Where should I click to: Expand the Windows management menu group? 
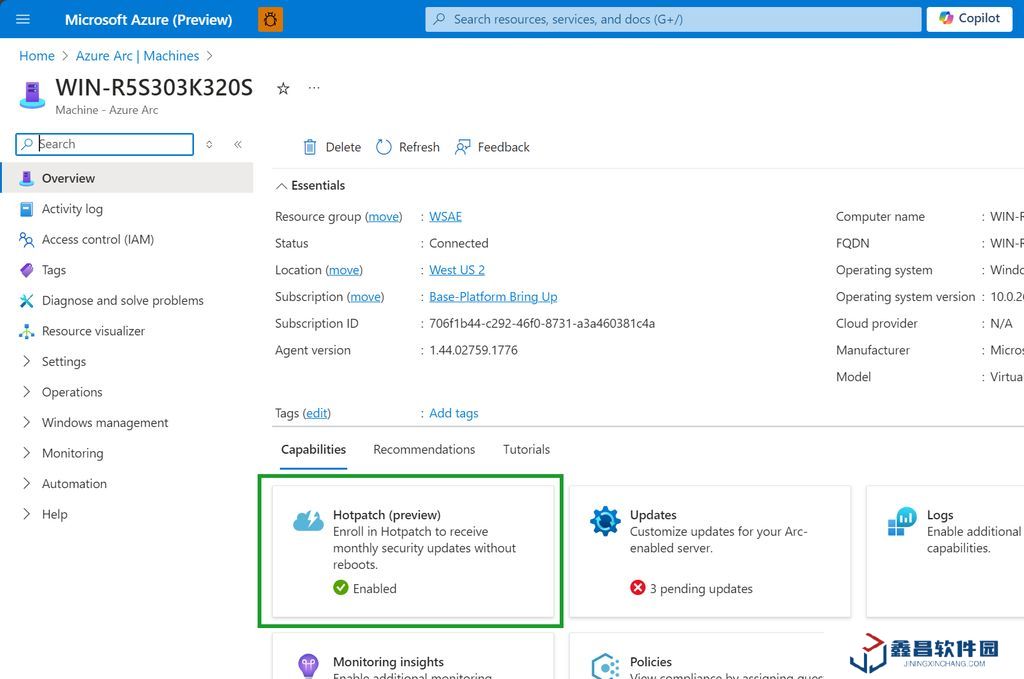(x=104, y=423)
